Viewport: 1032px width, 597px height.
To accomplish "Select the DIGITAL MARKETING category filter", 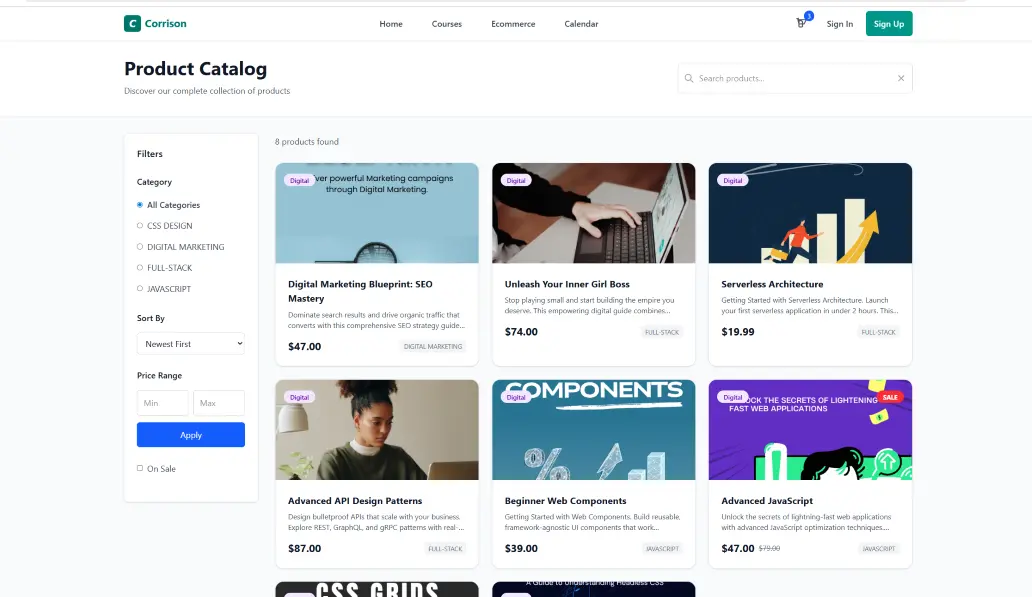I will [140, 247].
